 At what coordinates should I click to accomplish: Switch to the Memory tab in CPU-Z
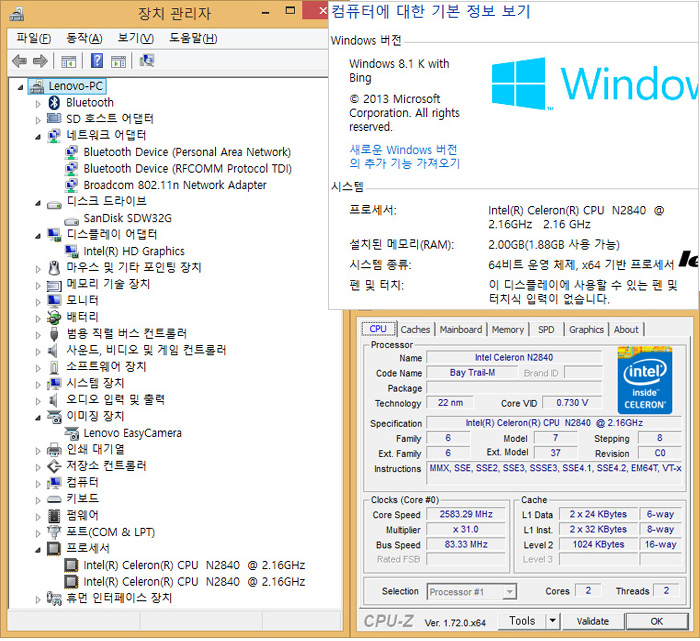(x=507, y=329)
